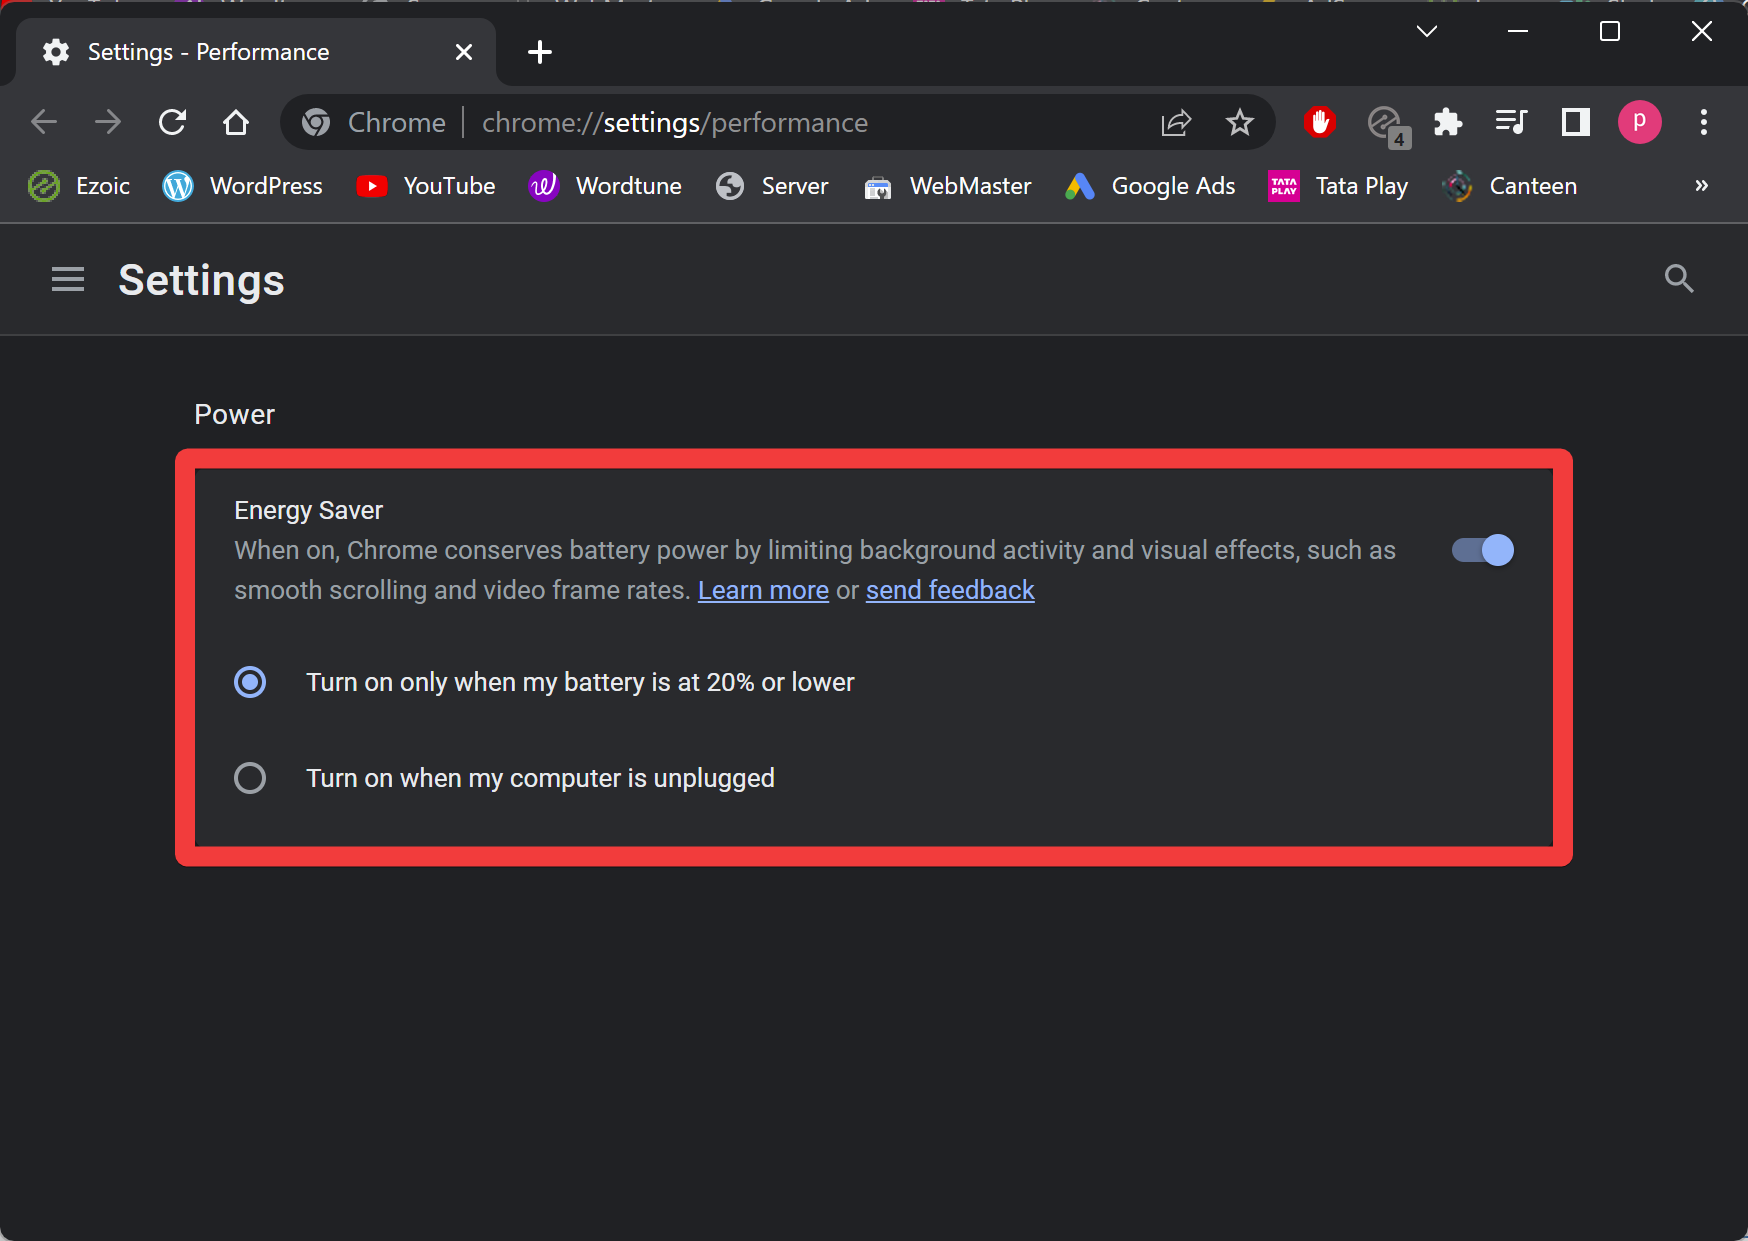Open the Settings hamburger menu

click(x=68, y=279)
